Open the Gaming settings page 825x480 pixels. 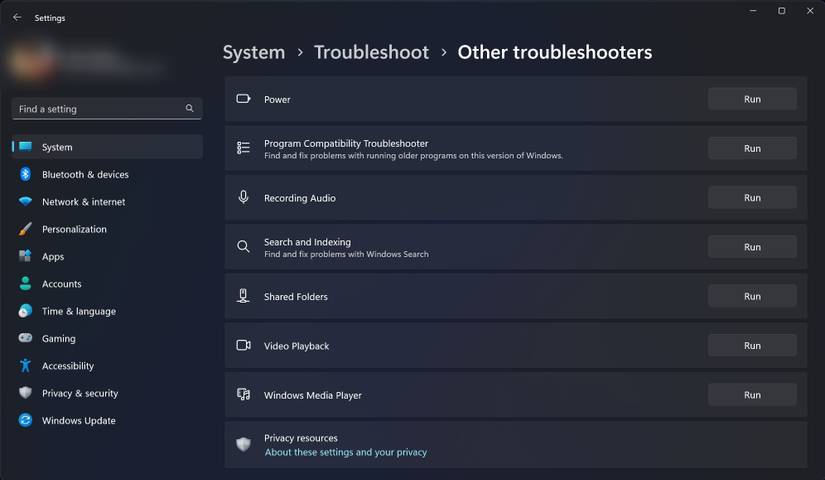(58, 339)
